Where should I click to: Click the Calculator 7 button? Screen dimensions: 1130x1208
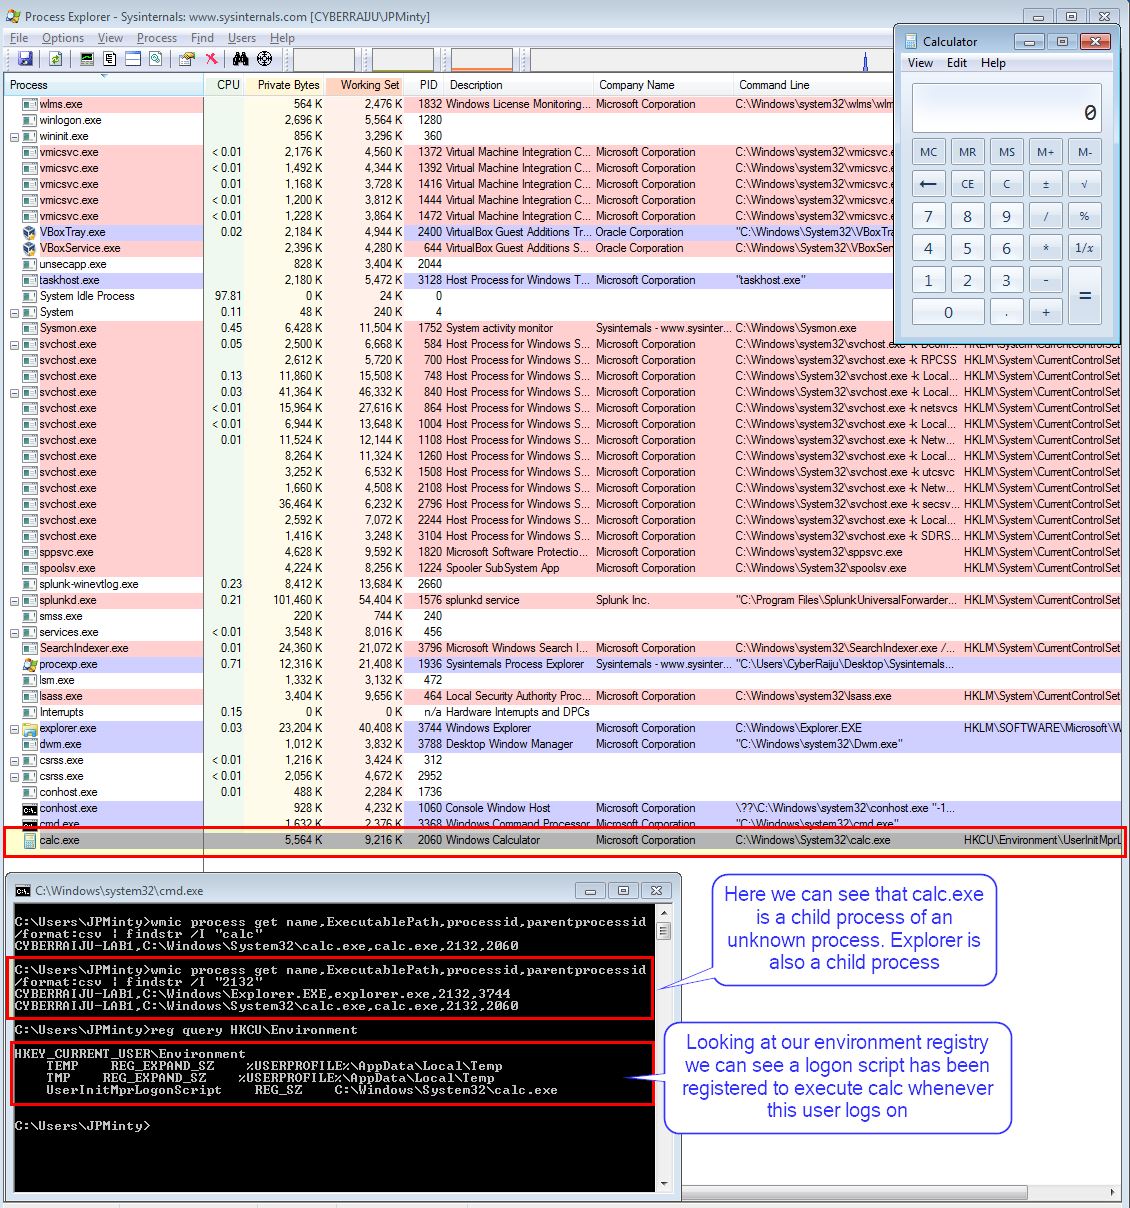click(x=928, y=216)
